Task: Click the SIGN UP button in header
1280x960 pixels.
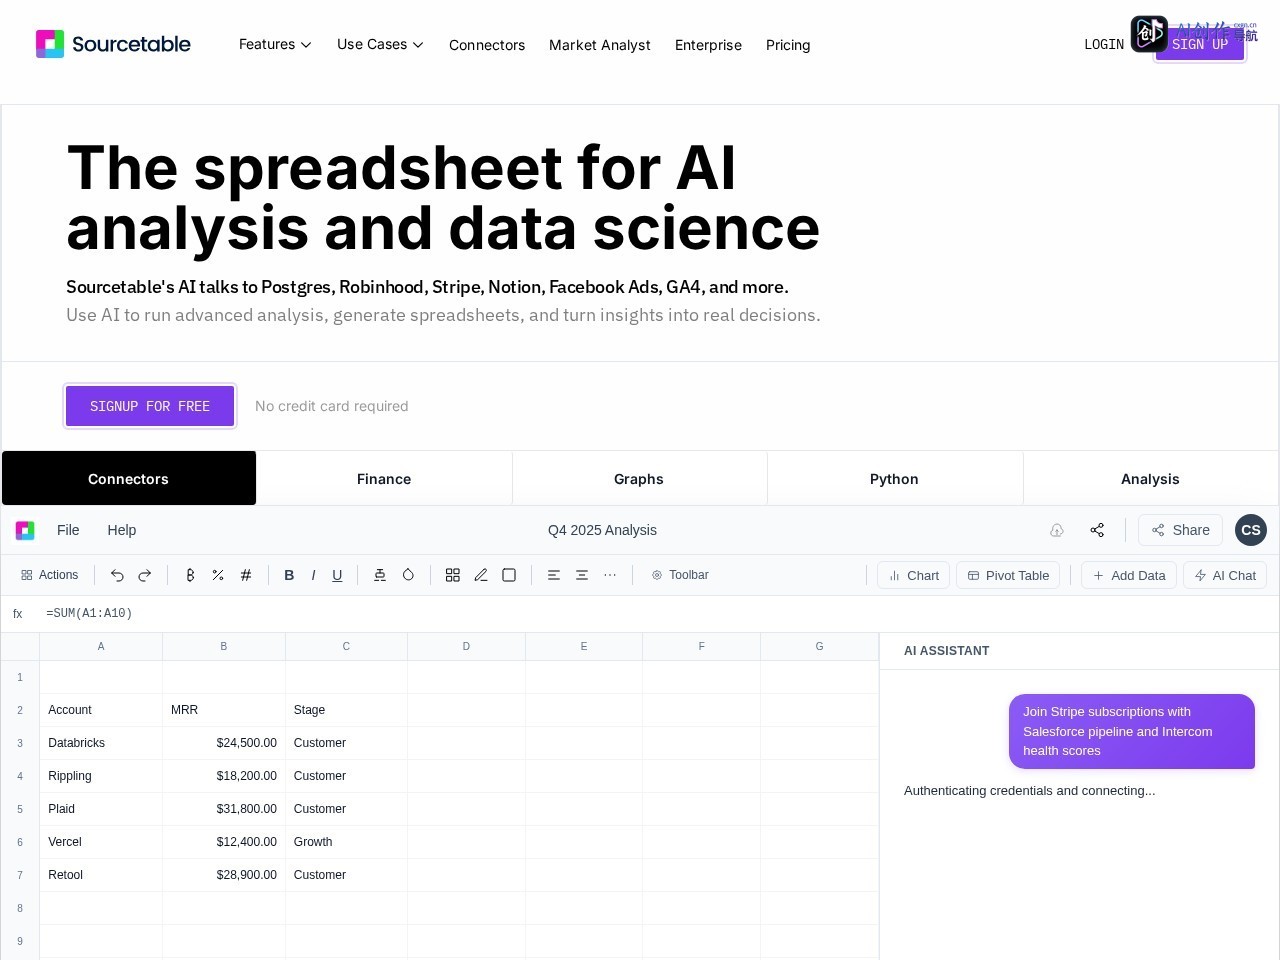Action: click(1200, 44)
